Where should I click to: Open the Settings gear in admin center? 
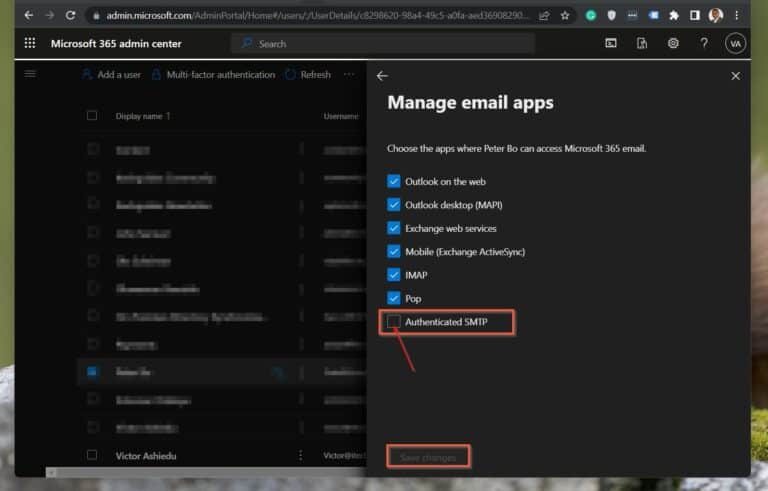pos(673,43)
